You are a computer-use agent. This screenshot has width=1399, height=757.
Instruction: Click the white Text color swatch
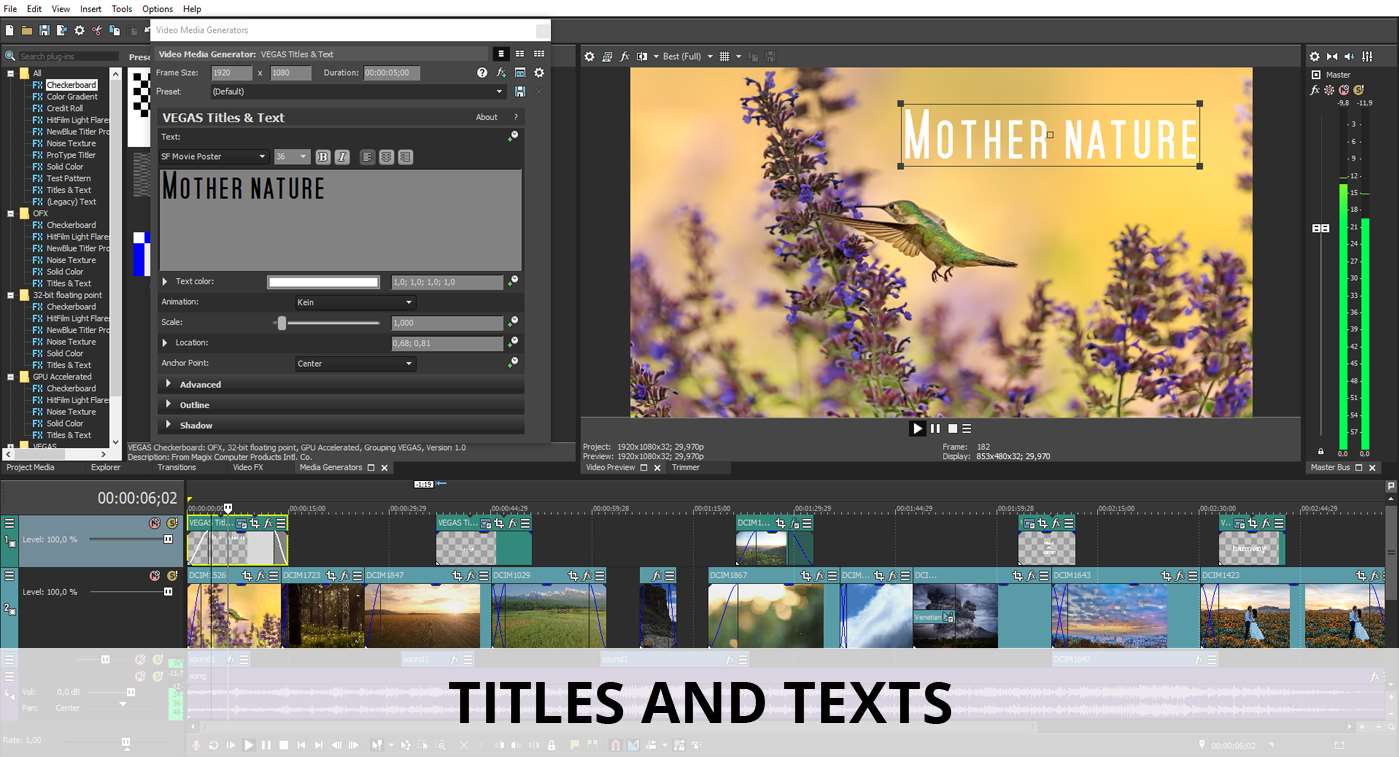click(323, 282)
